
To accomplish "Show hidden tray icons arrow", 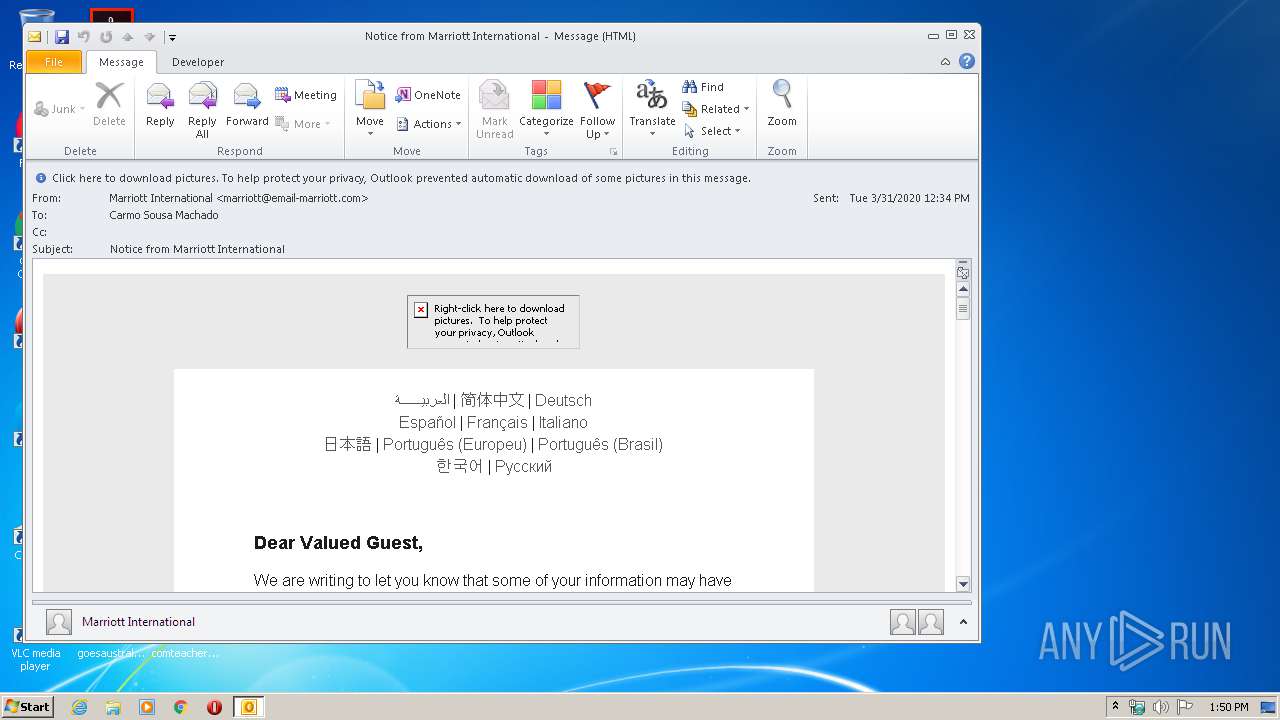I will click(x=1115, y=706).
